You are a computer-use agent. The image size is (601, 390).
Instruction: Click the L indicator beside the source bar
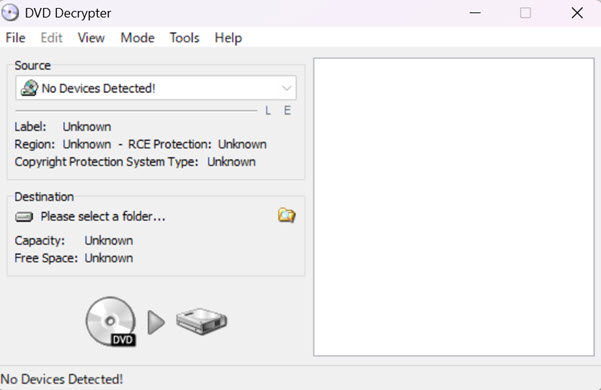(268, 111)
